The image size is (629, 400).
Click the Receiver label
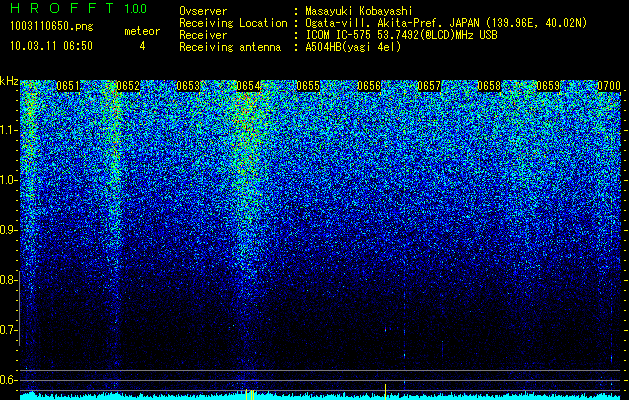pos(203,35)
